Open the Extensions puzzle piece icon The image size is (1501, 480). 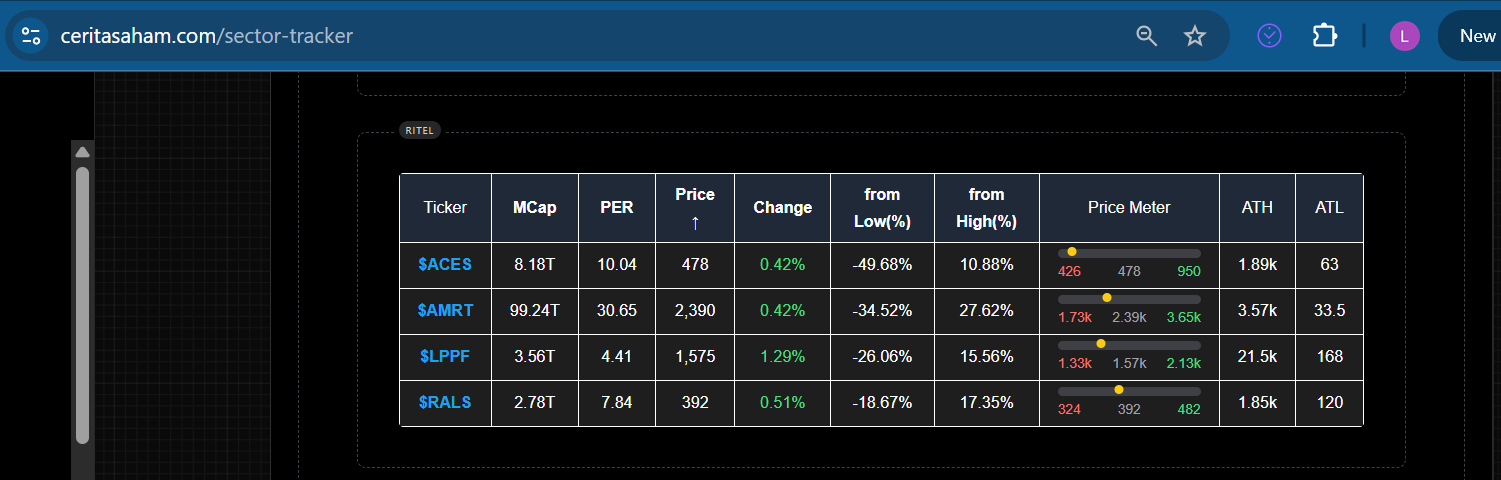(x=1325, y=36)
